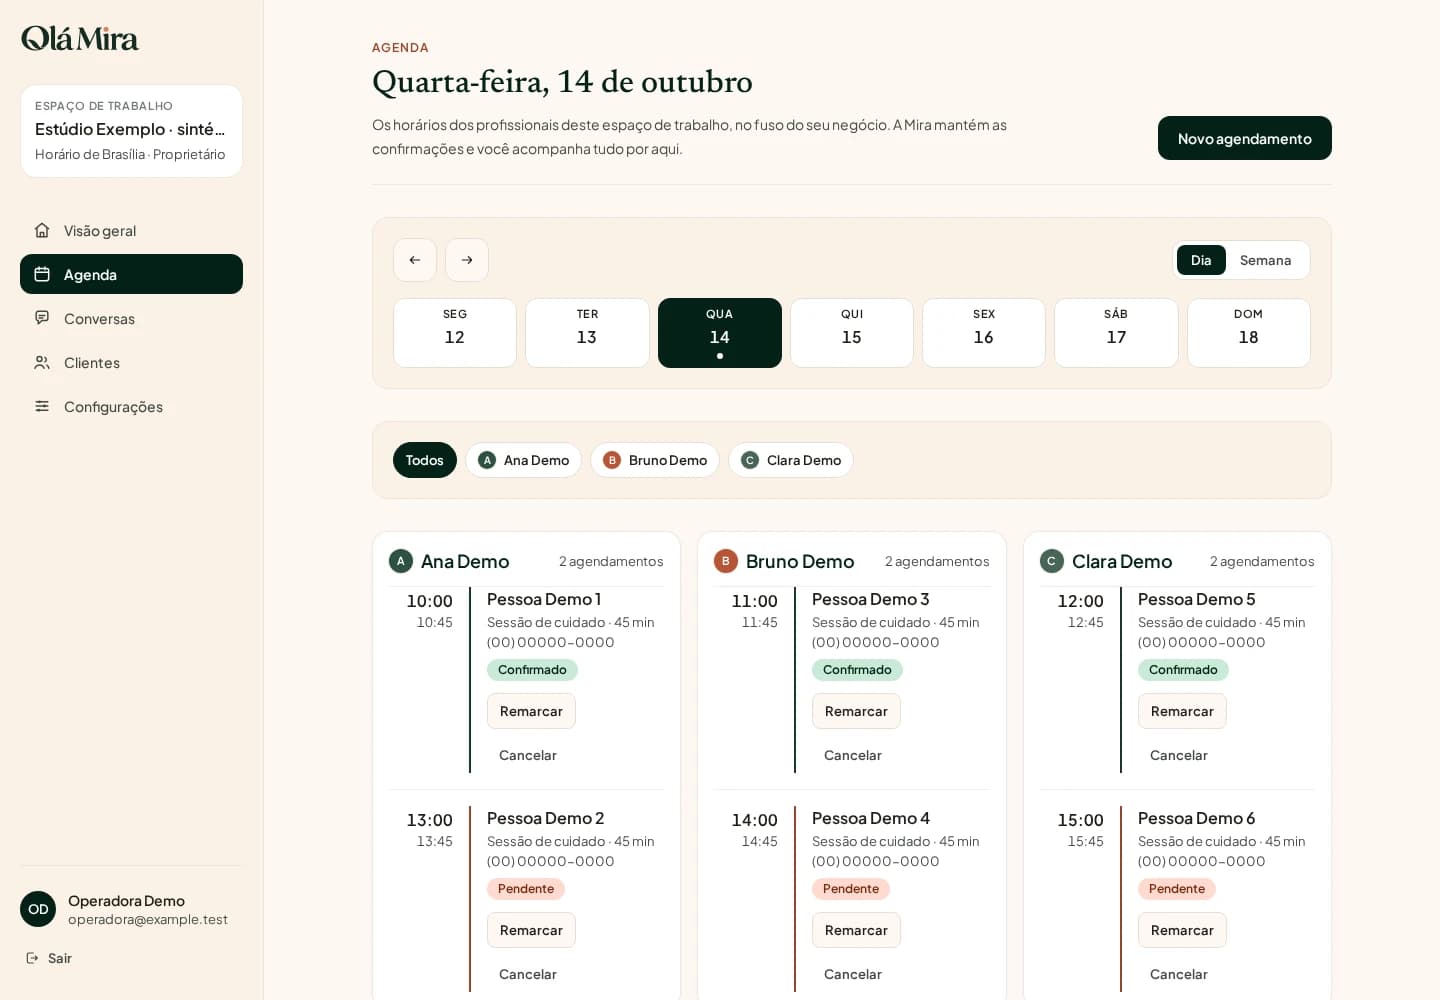
Task: Click Bruno Demo's avatar in column header
Action: pyautogui.click(x=726, y=561)
